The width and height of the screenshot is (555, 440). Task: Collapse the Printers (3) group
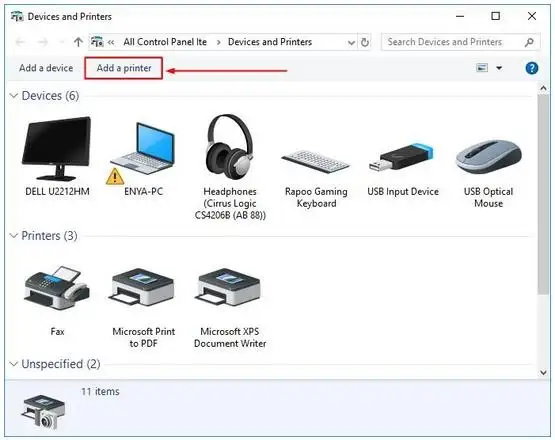pyautogui.click(x=13, y=236)
